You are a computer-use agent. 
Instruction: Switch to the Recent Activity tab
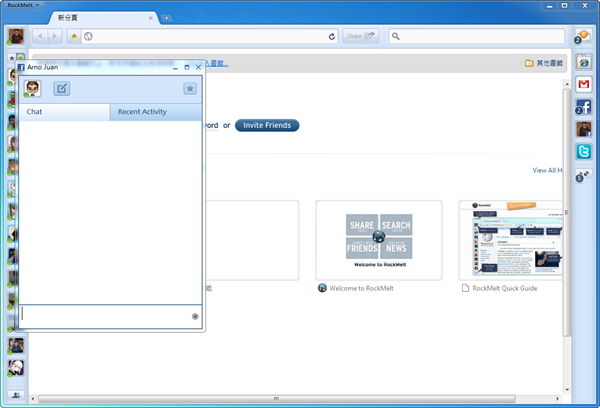156,112
